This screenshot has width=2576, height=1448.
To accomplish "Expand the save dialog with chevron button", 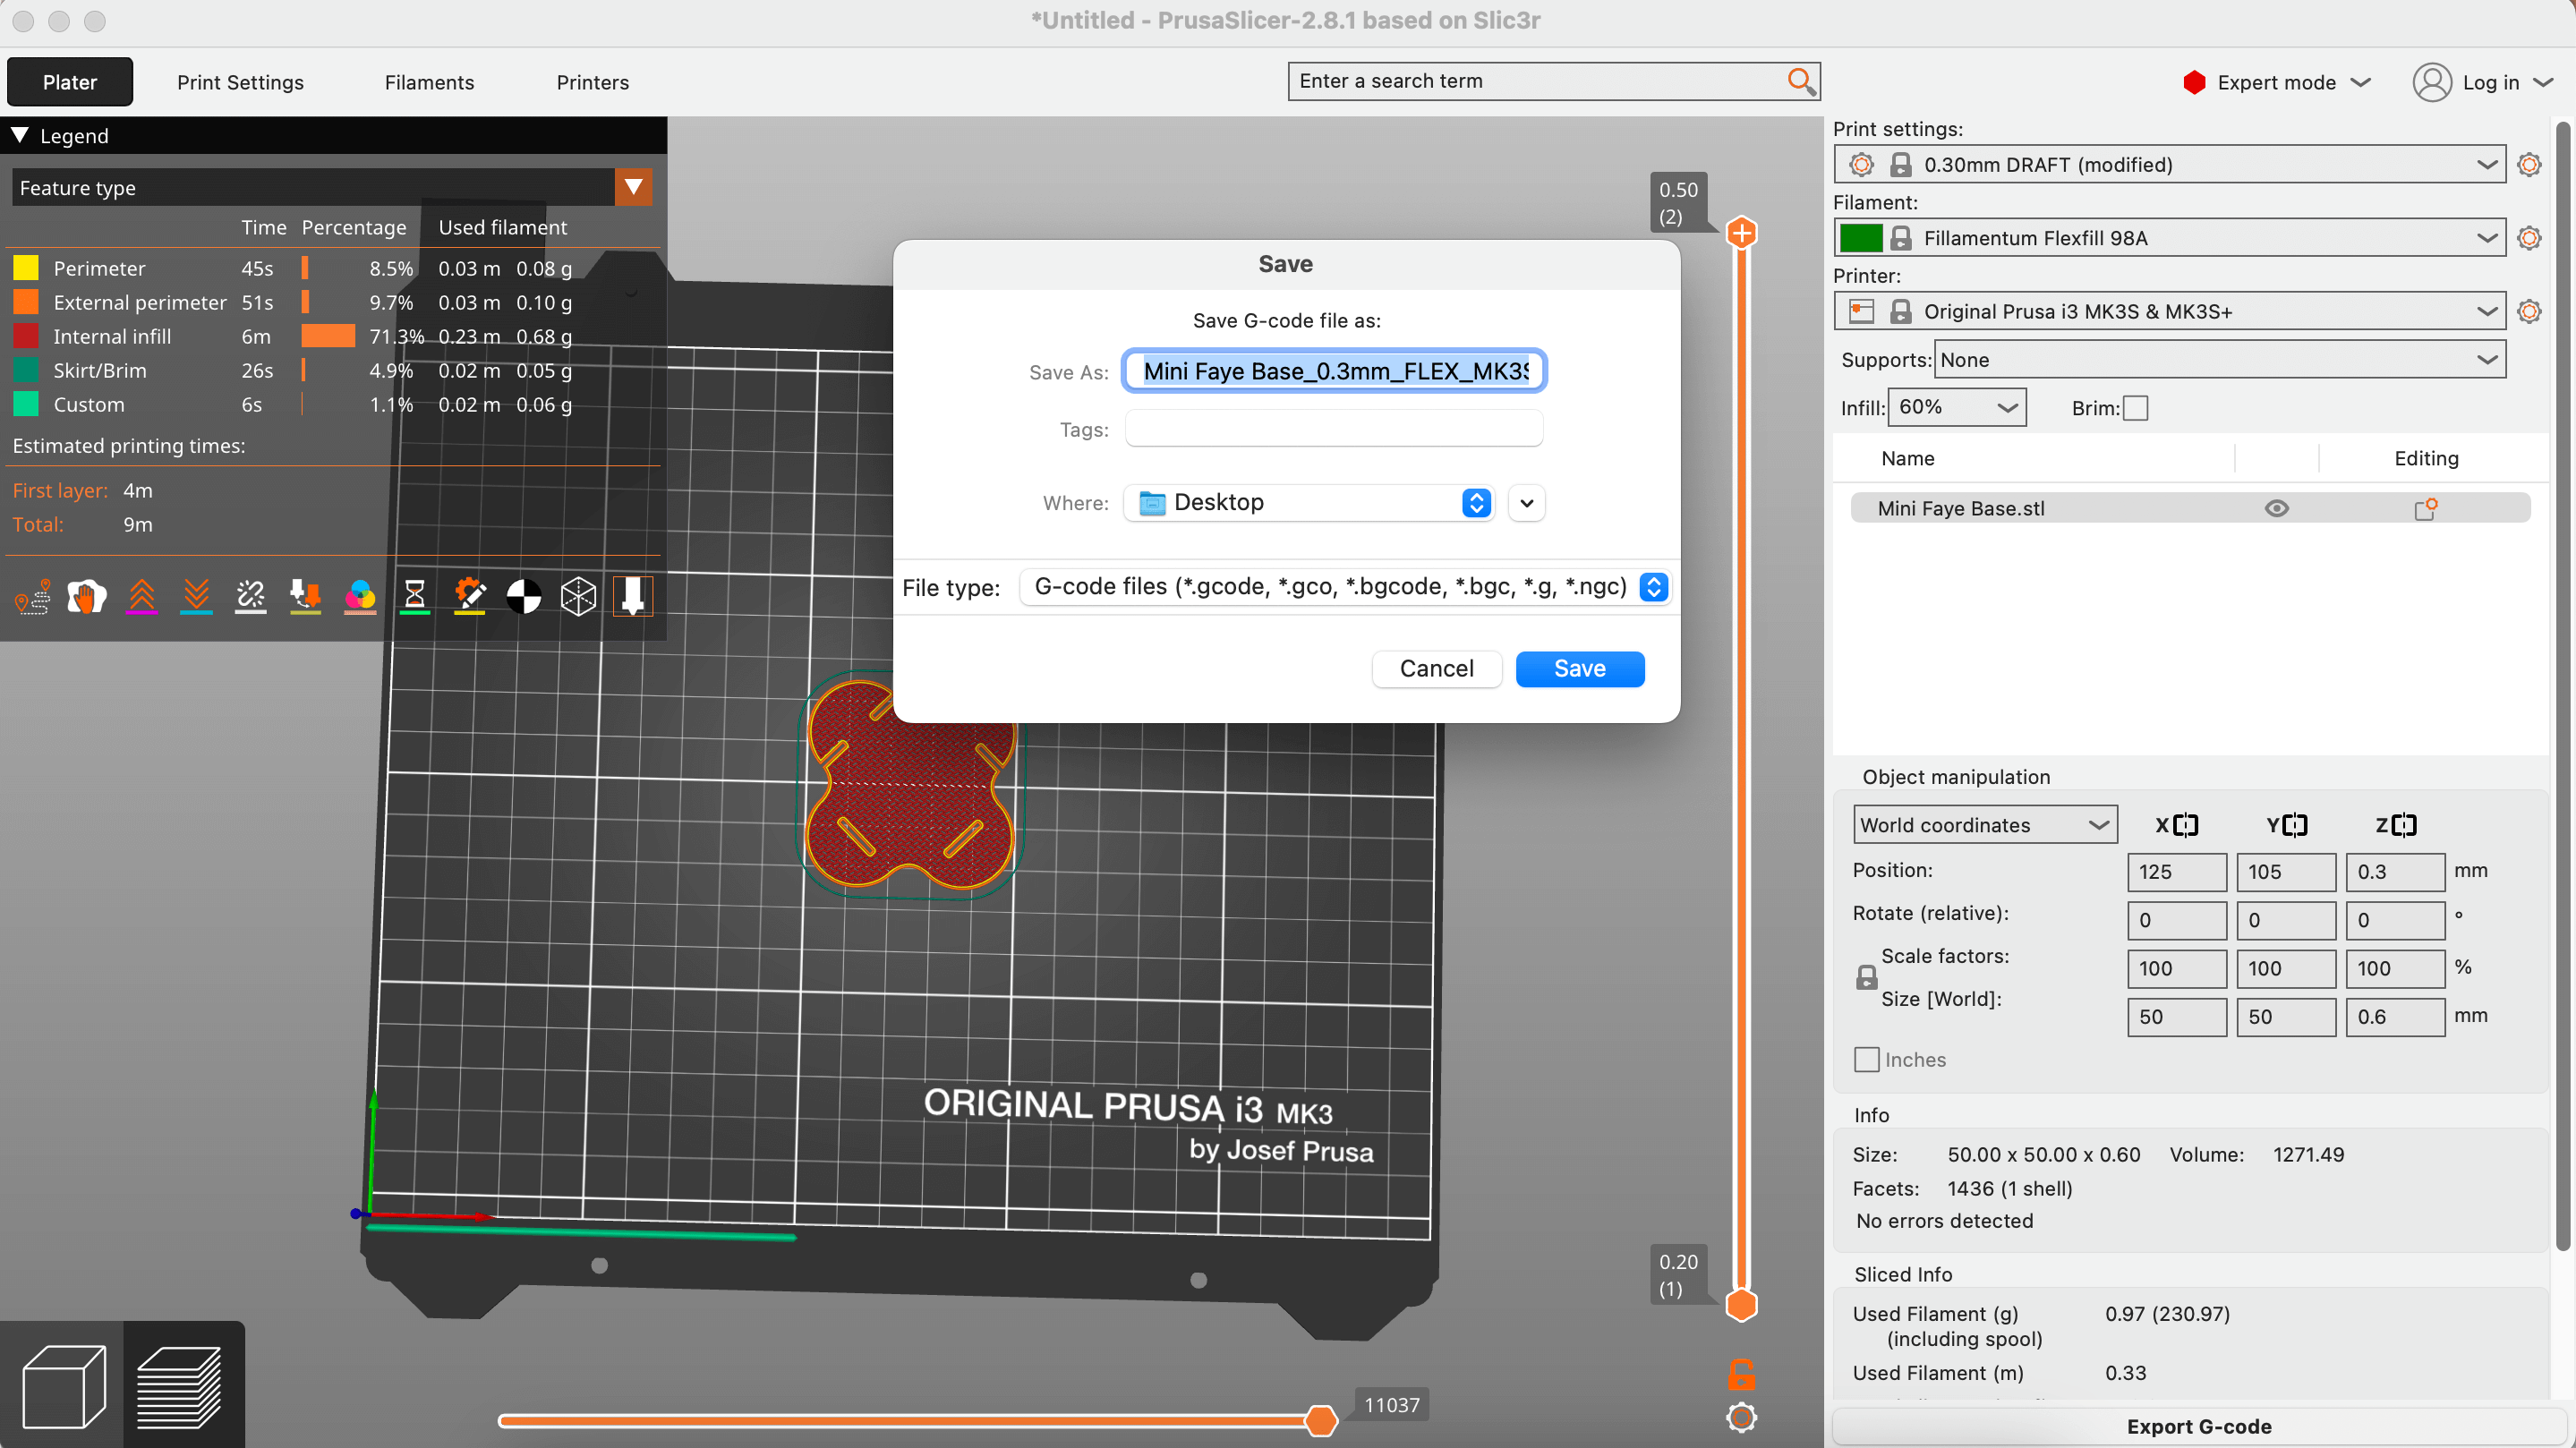I will click(1526, 503).
